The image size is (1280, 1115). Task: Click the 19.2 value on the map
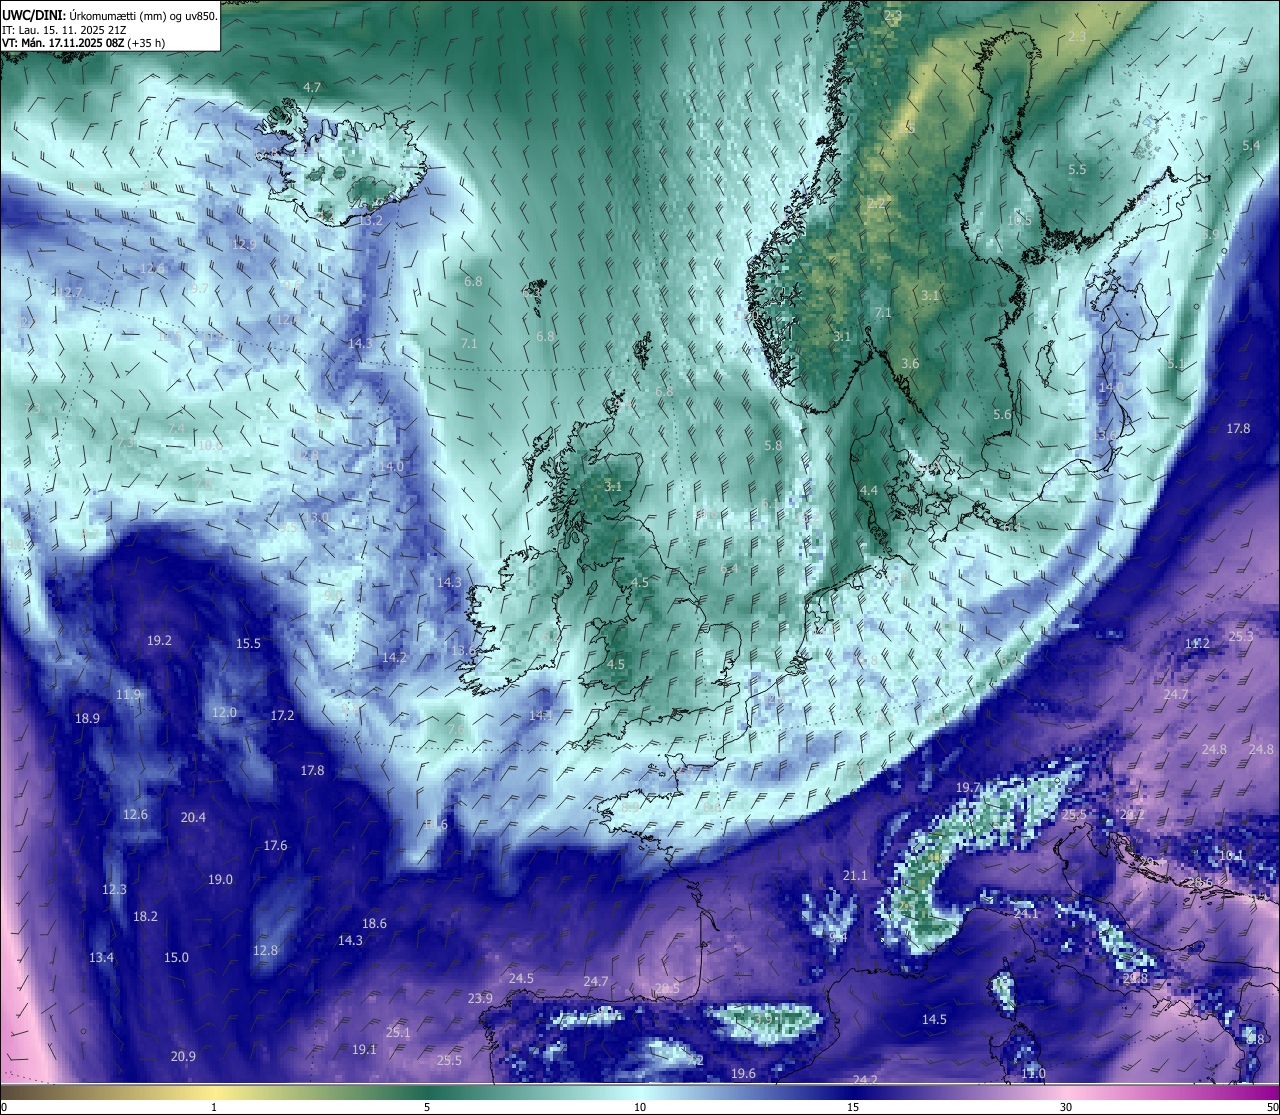click(x=159, y=641)
